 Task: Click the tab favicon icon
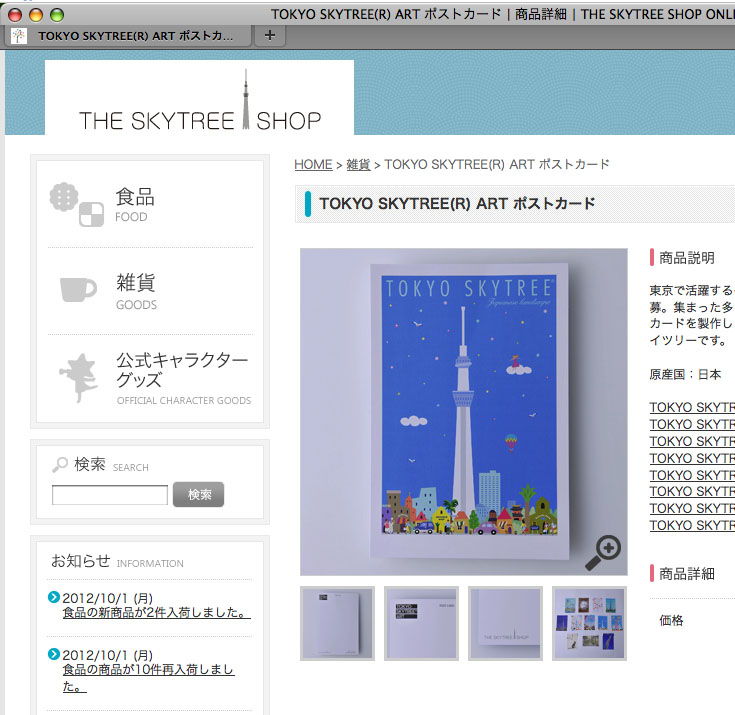point(19,36)
